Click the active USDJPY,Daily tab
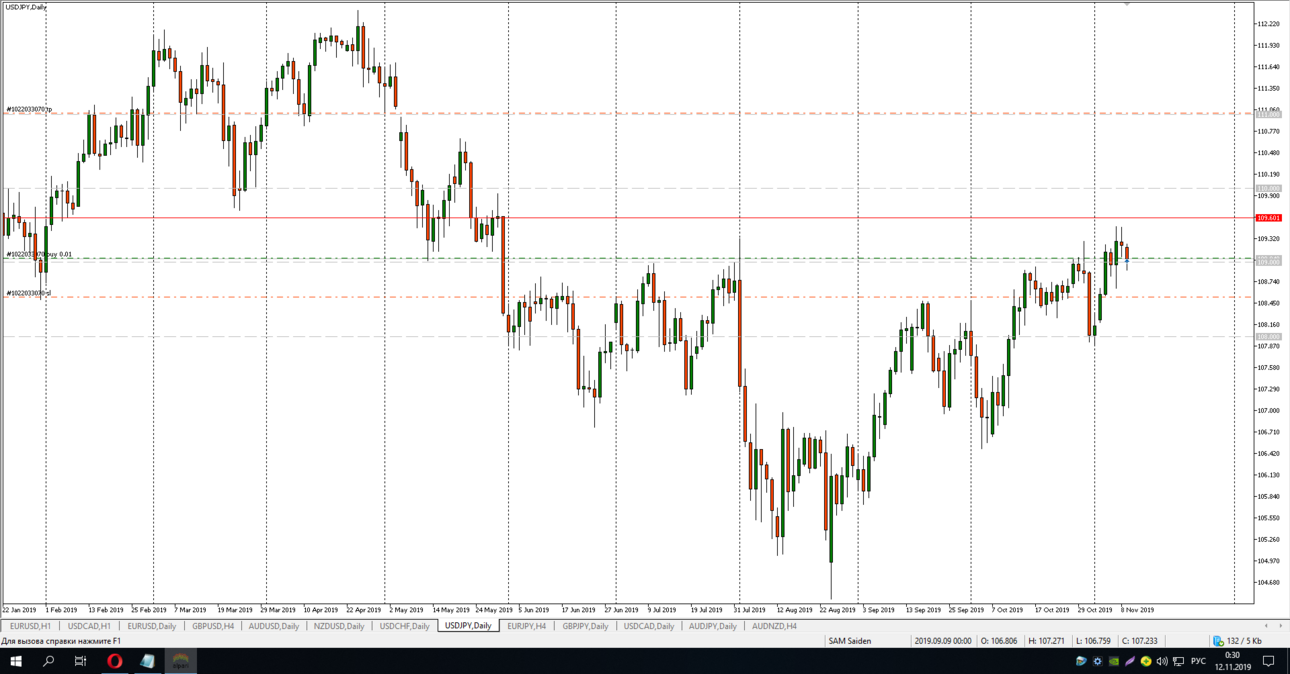This screenshot has width=1290, height=674. [x=468, y=626]
